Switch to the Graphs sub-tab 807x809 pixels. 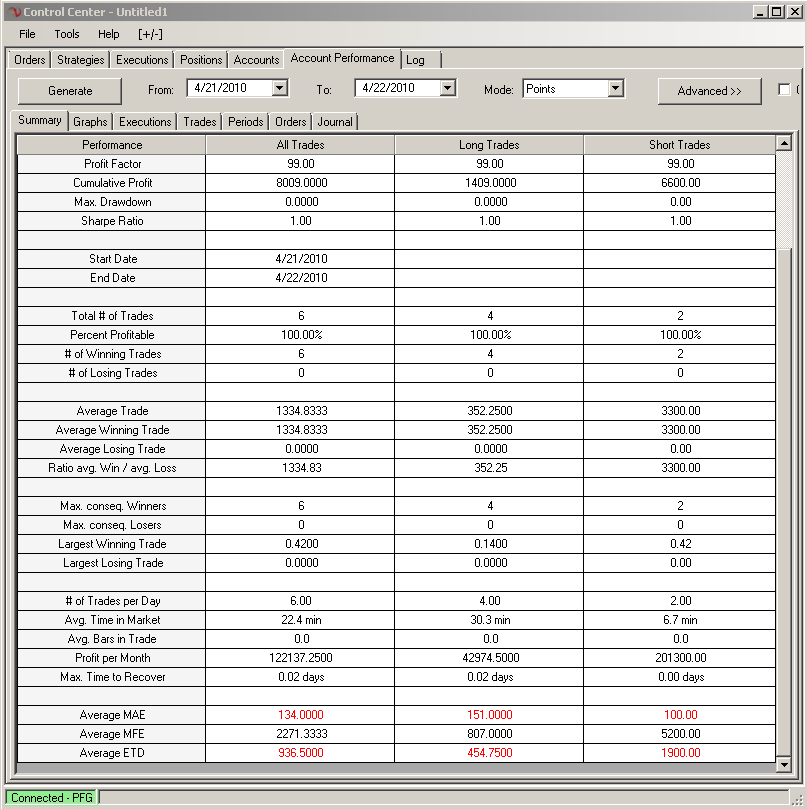point(90,122)
